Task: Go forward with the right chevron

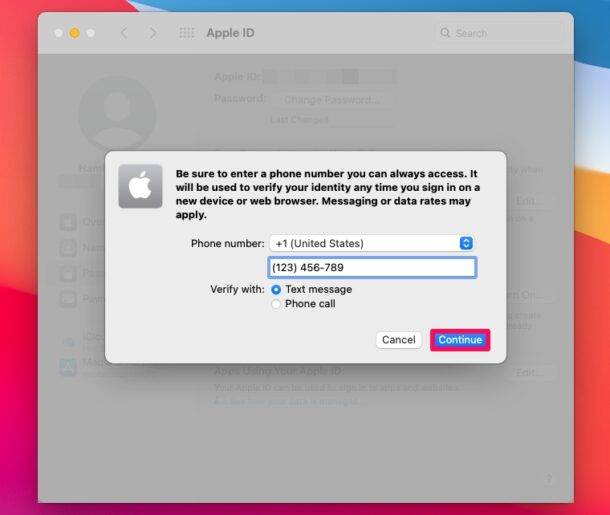Action: (x=153, y=33)
